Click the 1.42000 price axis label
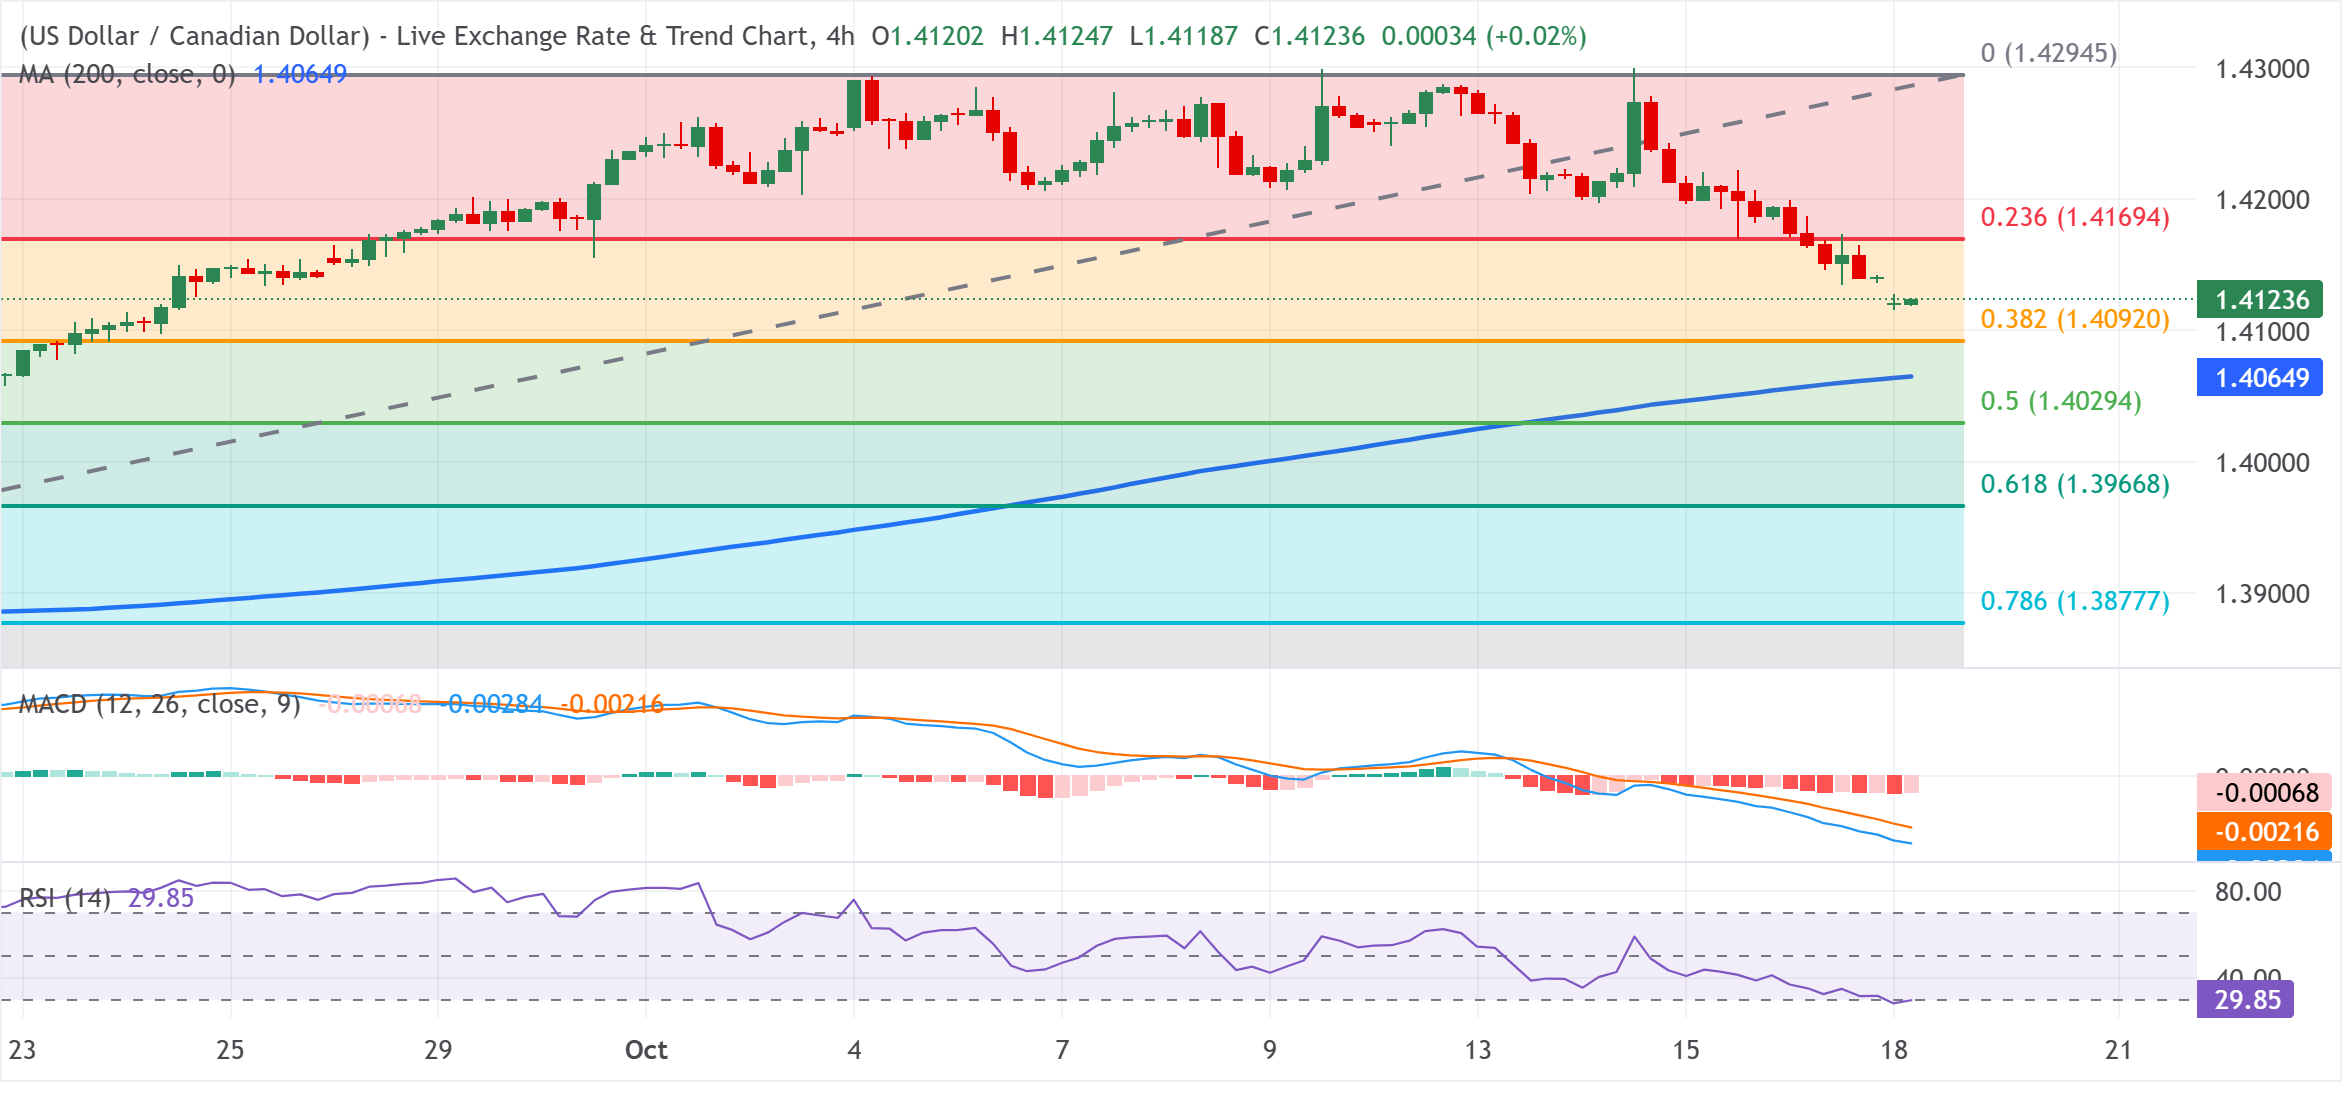The height and width of the screenshot is (1108, 2342). point(2263,200)
